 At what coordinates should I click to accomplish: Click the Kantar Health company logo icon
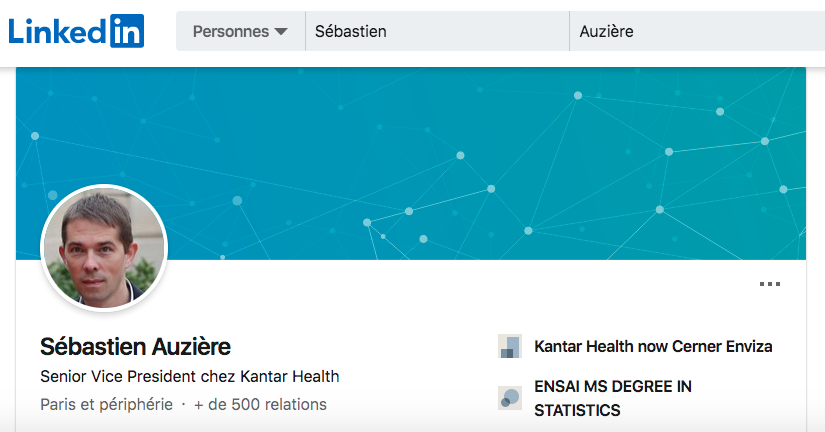tap(510, 346)
